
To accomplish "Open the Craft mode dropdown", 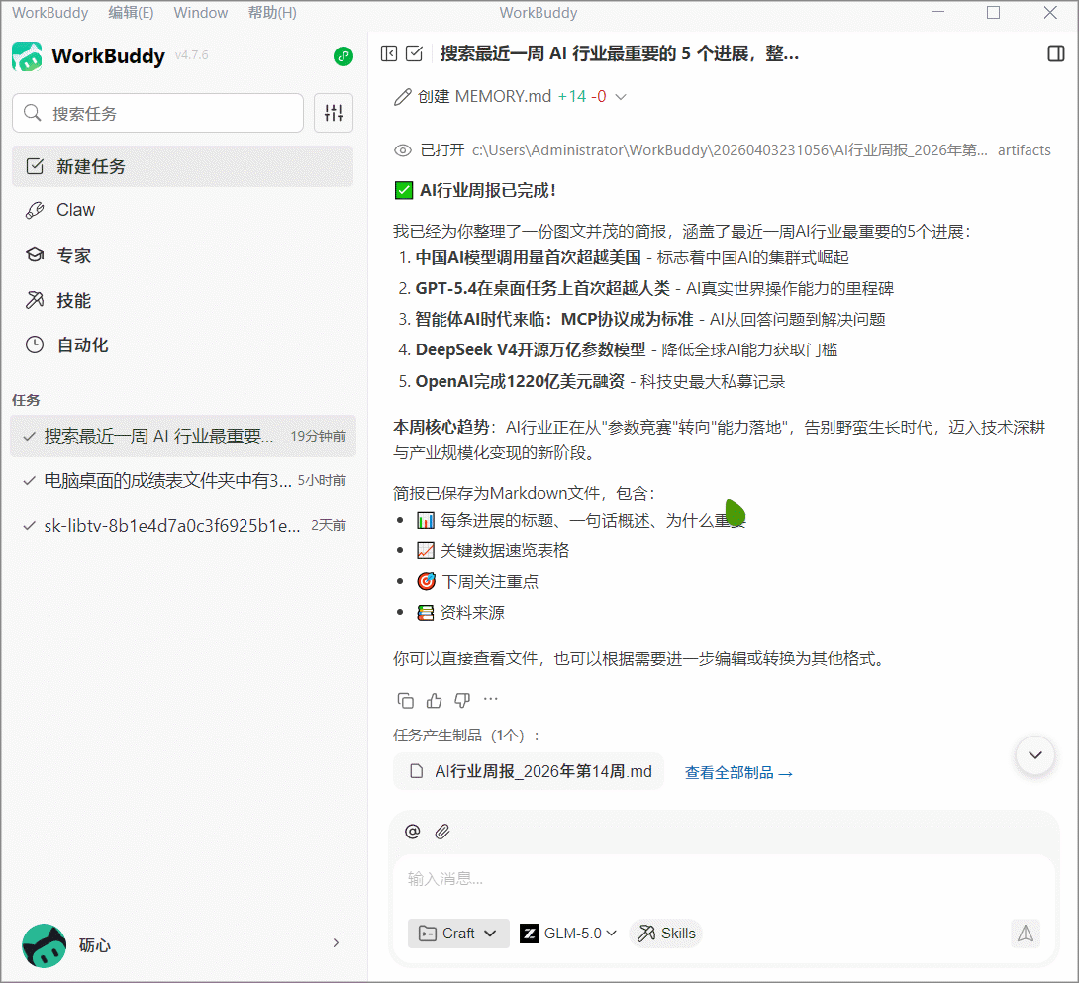I will tap(458, 933).
